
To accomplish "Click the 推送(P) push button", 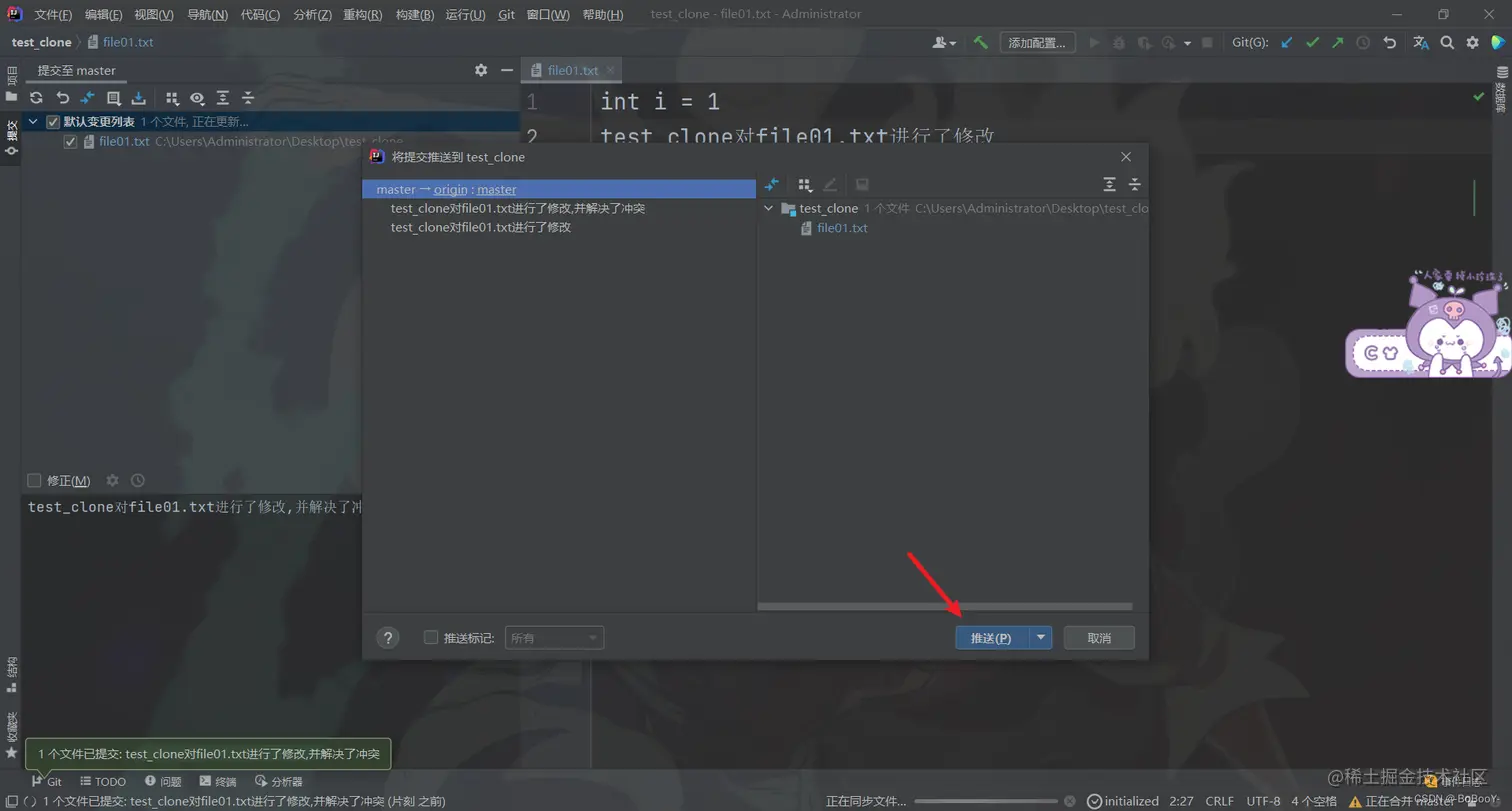I will pyautogui.click(x=992, y=638).
